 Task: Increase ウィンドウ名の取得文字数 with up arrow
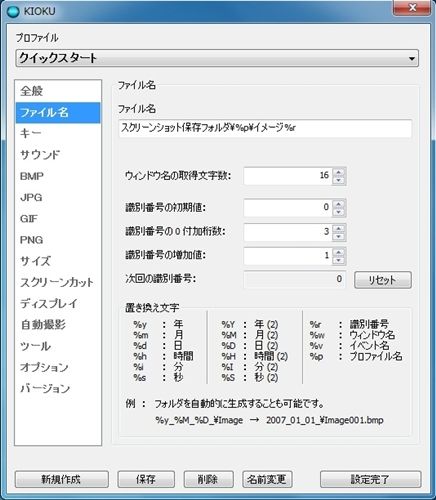(339, 172)
